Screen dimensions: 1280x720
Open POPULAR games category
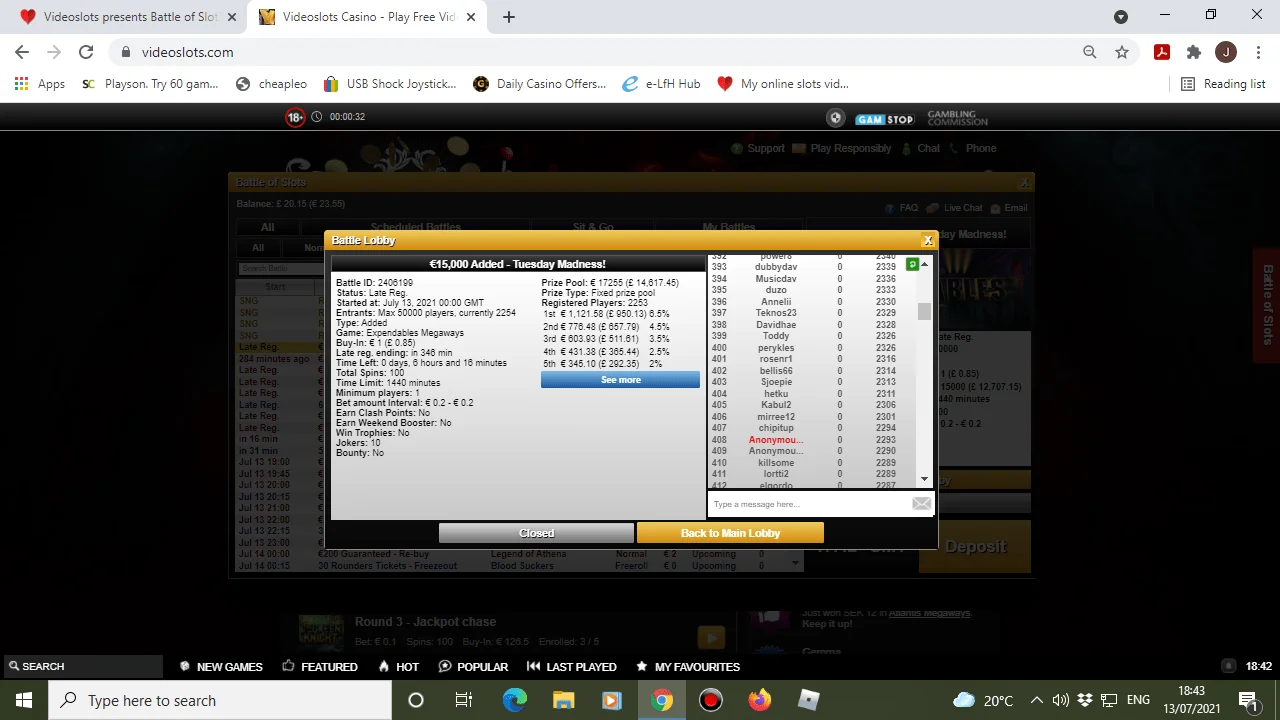[473, 666]
